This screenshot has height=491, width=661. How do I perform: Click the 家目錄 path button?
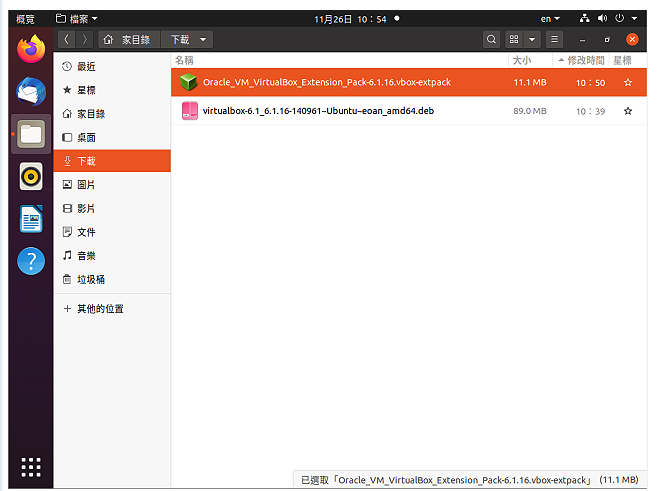[x=129, y=40]
